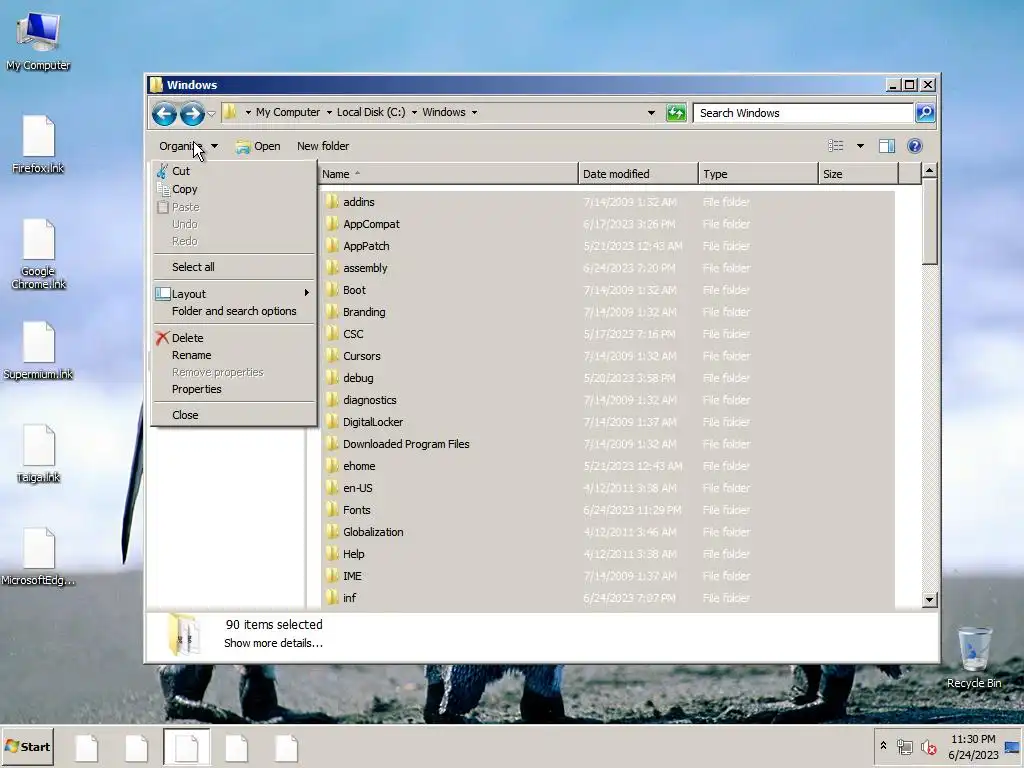Click the green Refresh button in address bar

coord(676,113)
